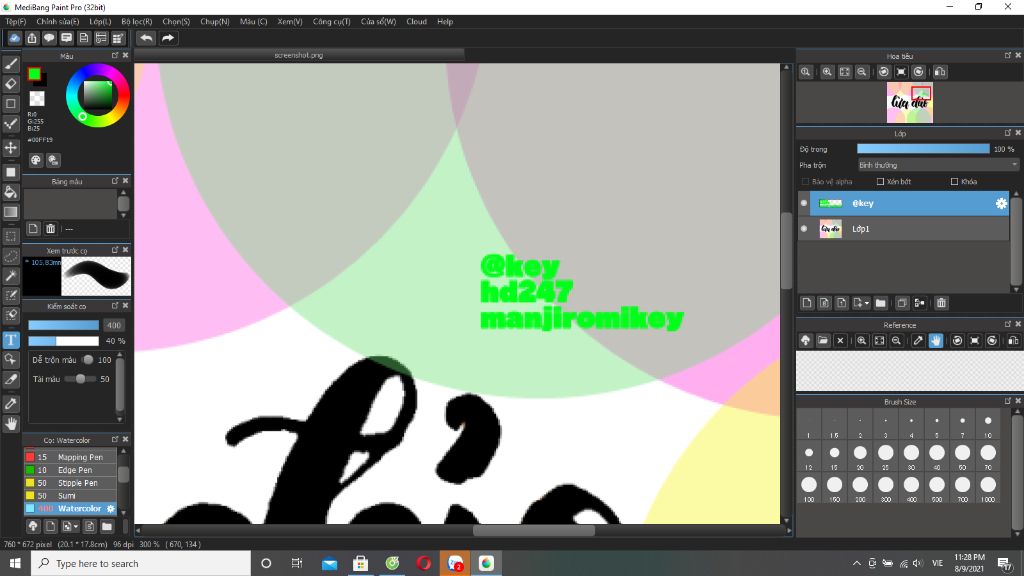Image resolution: width=1024 pixels, height=576 pixels.
Task: Delete palette color with trash icon
Action: (50, 229)
